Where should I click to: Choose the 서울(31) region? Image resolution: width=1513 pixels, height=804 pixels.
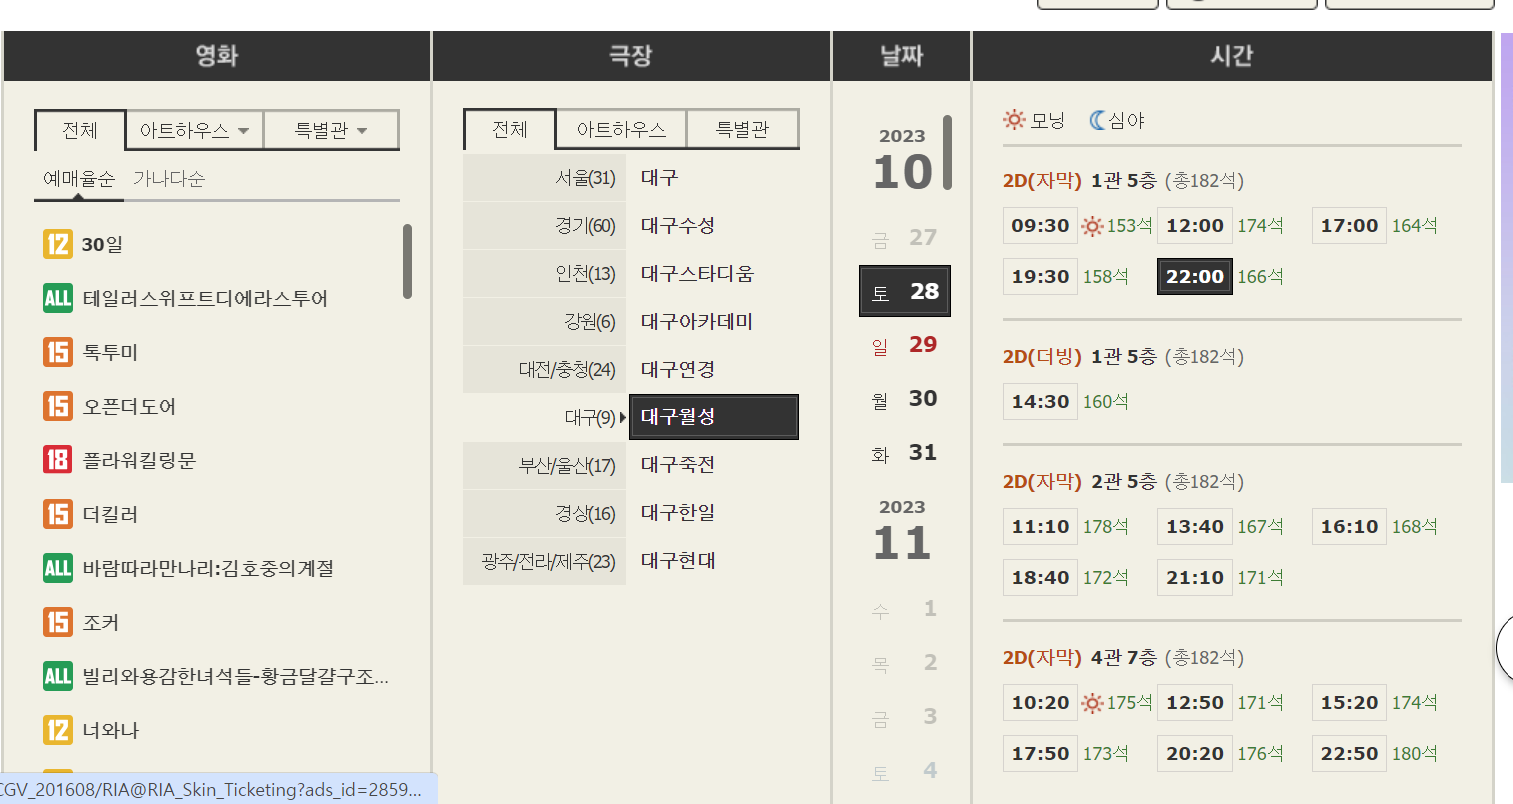(544, 178)
